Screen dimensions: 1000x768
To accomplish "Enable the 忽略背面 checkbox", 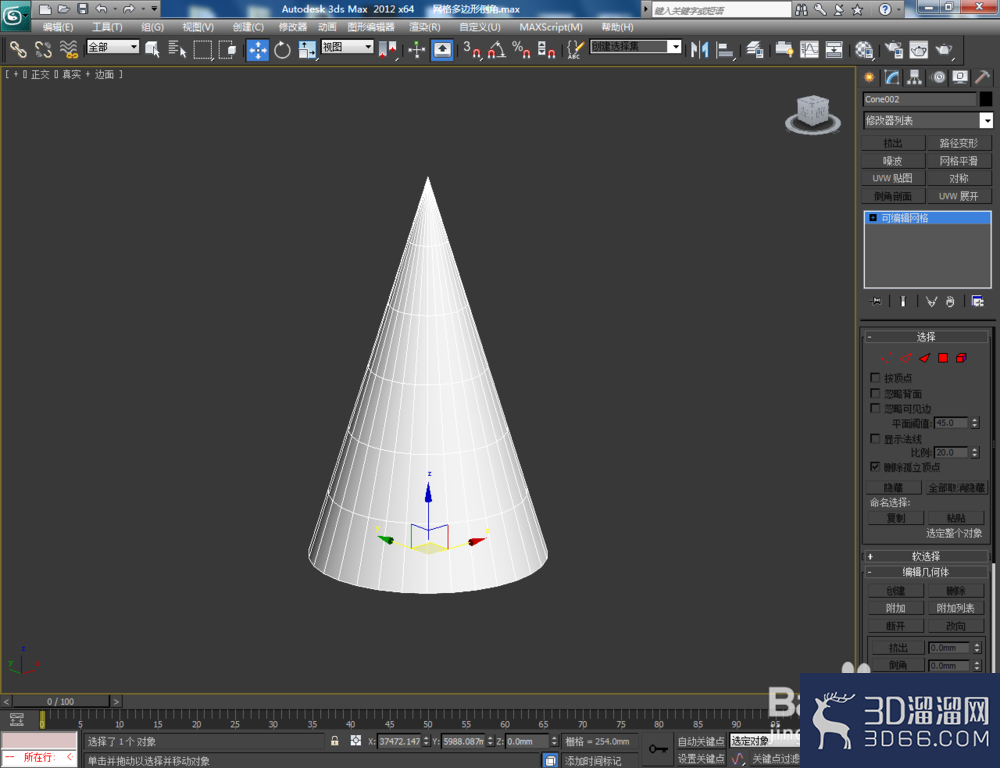I will pyautogui.click(x=875, y=393).
